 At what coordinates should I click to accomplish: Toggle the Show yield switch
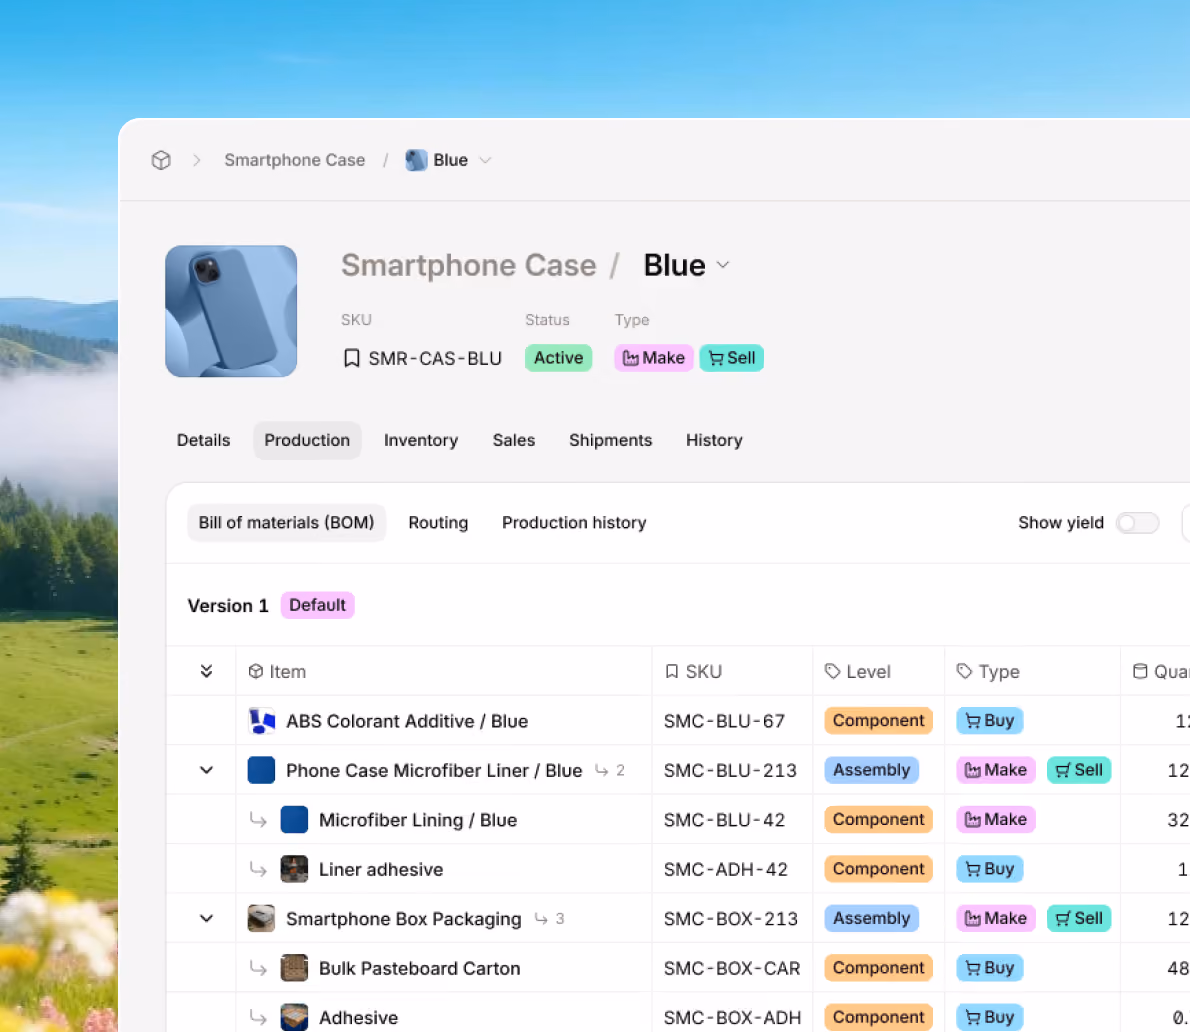pyautogui.click(x=1137, y=523)
